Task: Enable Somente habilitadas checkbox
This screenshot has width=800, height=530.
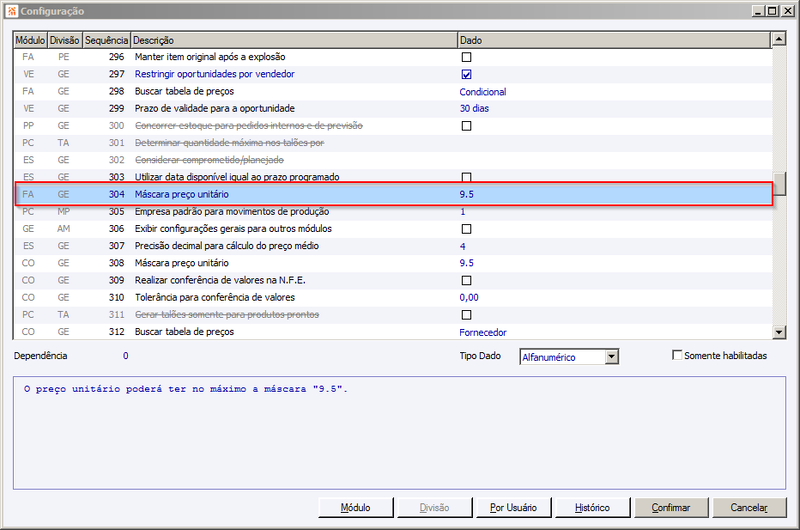Action: pos(677,355)
